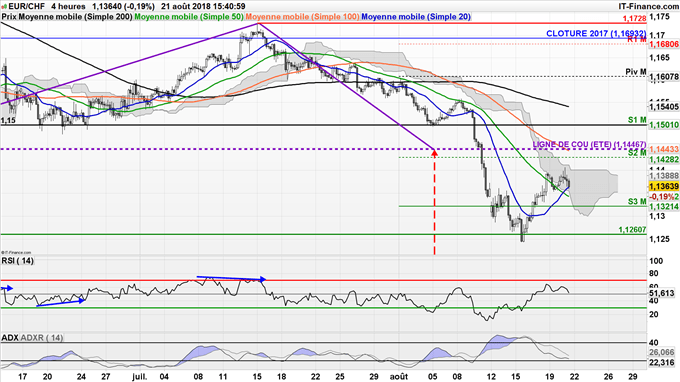Screen dimensions: 680x382
Task: Click the 'R1 M' pivot label
Action: (x=637, y=39)
